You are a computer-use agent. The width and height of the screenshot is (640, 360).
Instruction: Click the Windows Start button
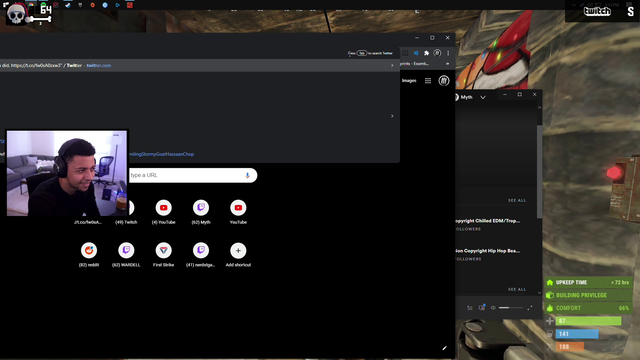pos(6,5)
